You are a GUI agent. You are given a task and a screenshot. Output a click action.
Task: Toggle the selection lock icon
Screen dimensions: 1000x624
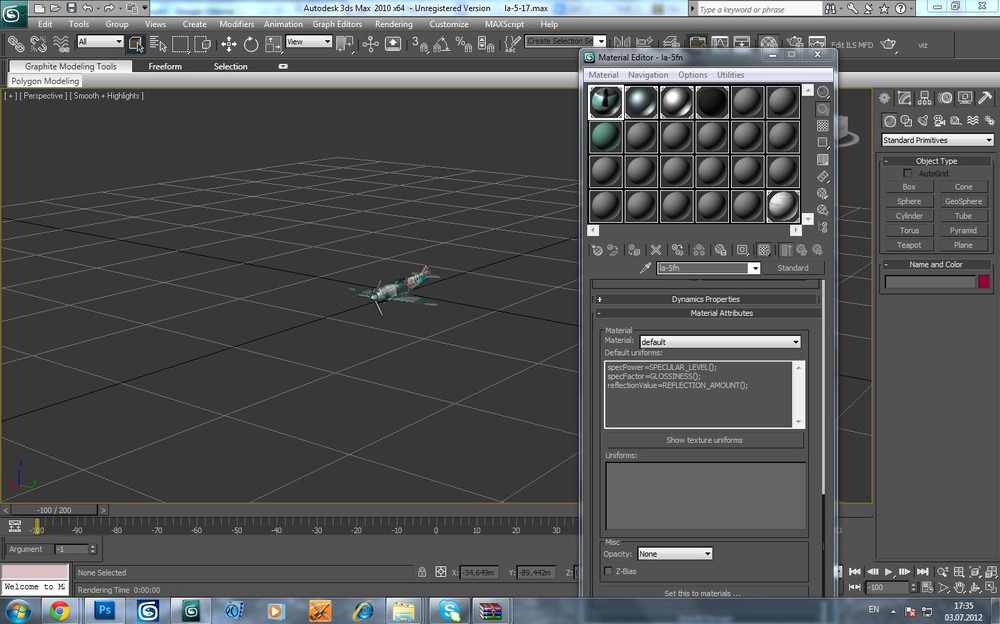click(x=422, y=572)
